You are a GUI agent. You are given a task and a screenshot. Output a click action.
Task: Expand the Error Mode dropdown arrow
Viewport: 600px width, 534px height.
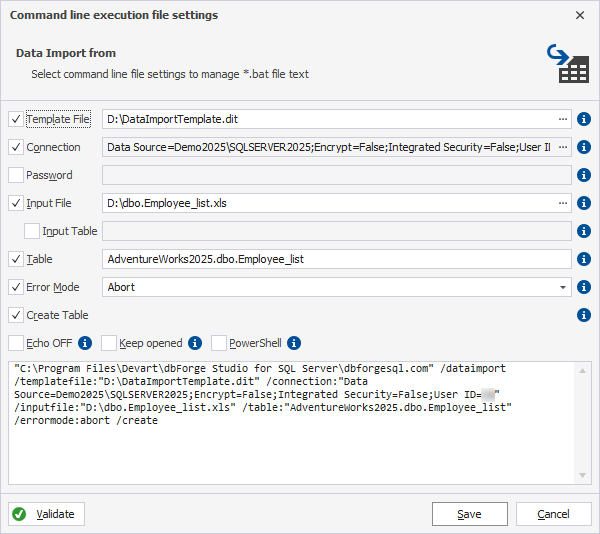(562, 287)
